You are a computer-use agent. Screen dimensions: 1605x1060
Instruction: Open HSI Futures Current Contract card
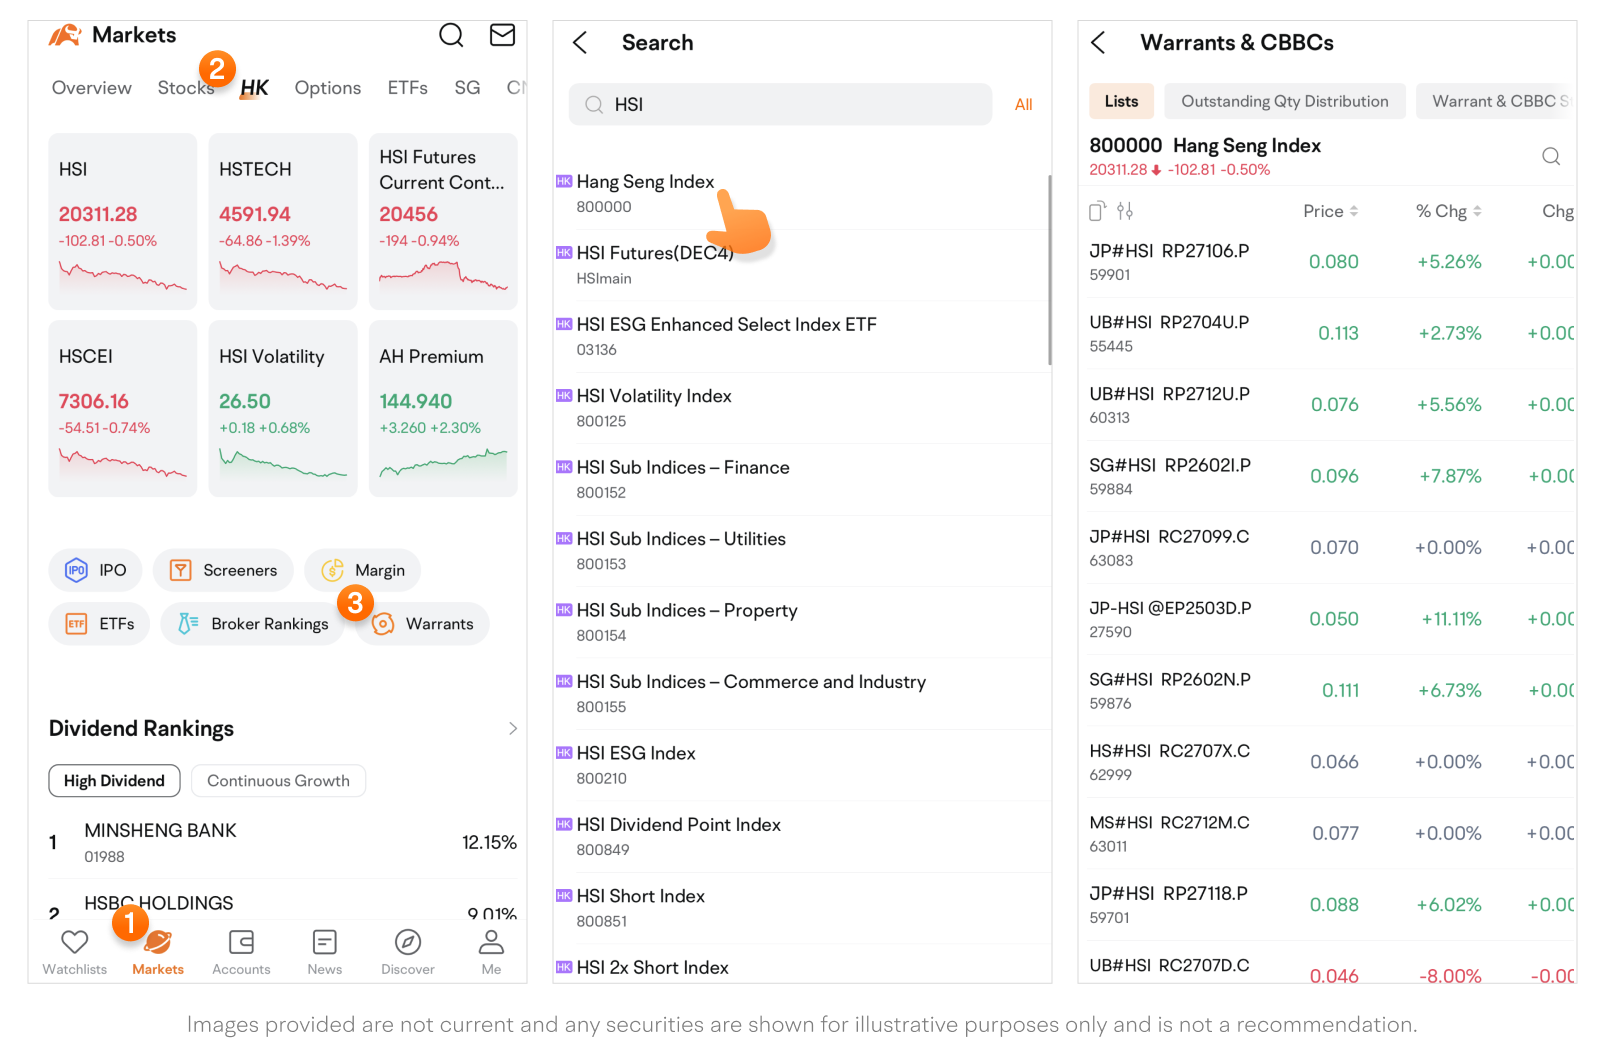coord(443,221)
